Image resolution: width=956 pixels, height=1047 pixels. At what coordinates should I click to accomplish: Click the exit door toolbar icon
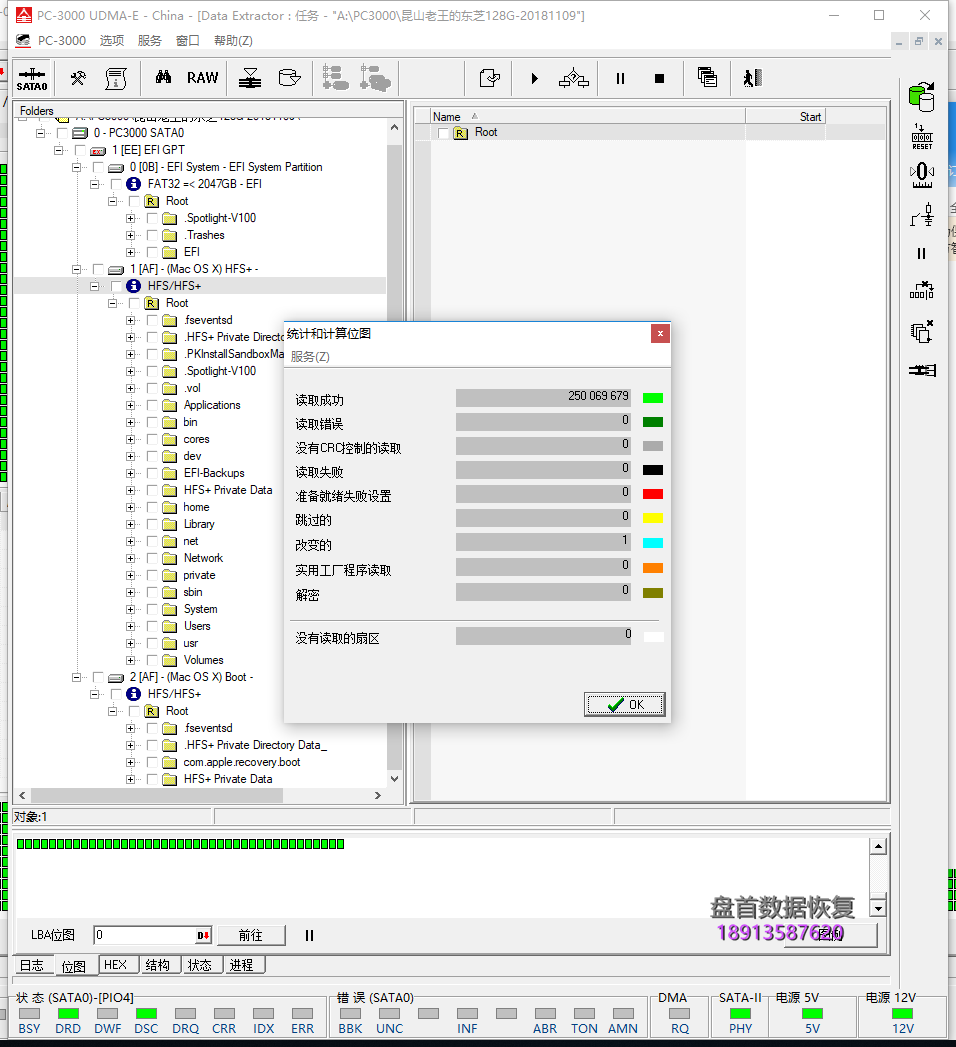coord(752,78)
